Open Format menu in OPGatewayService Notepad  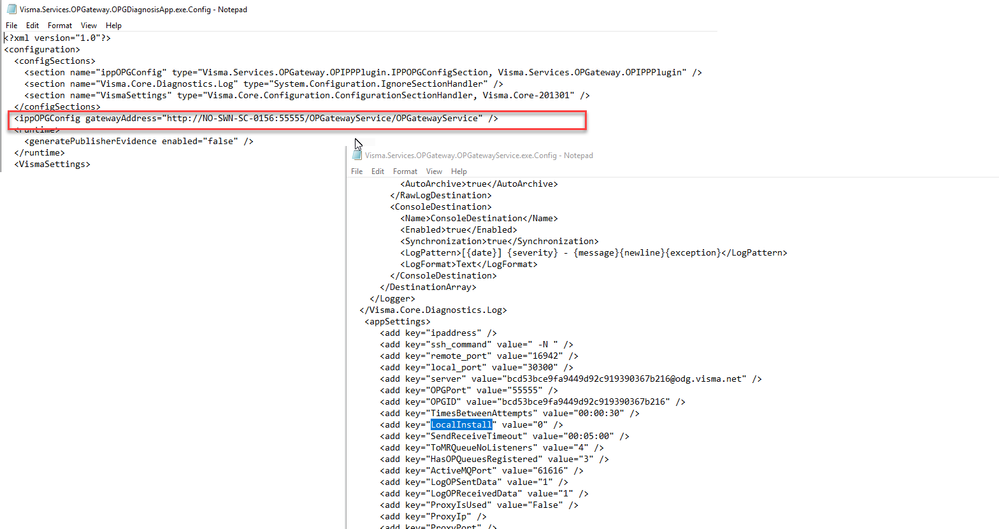405,171
